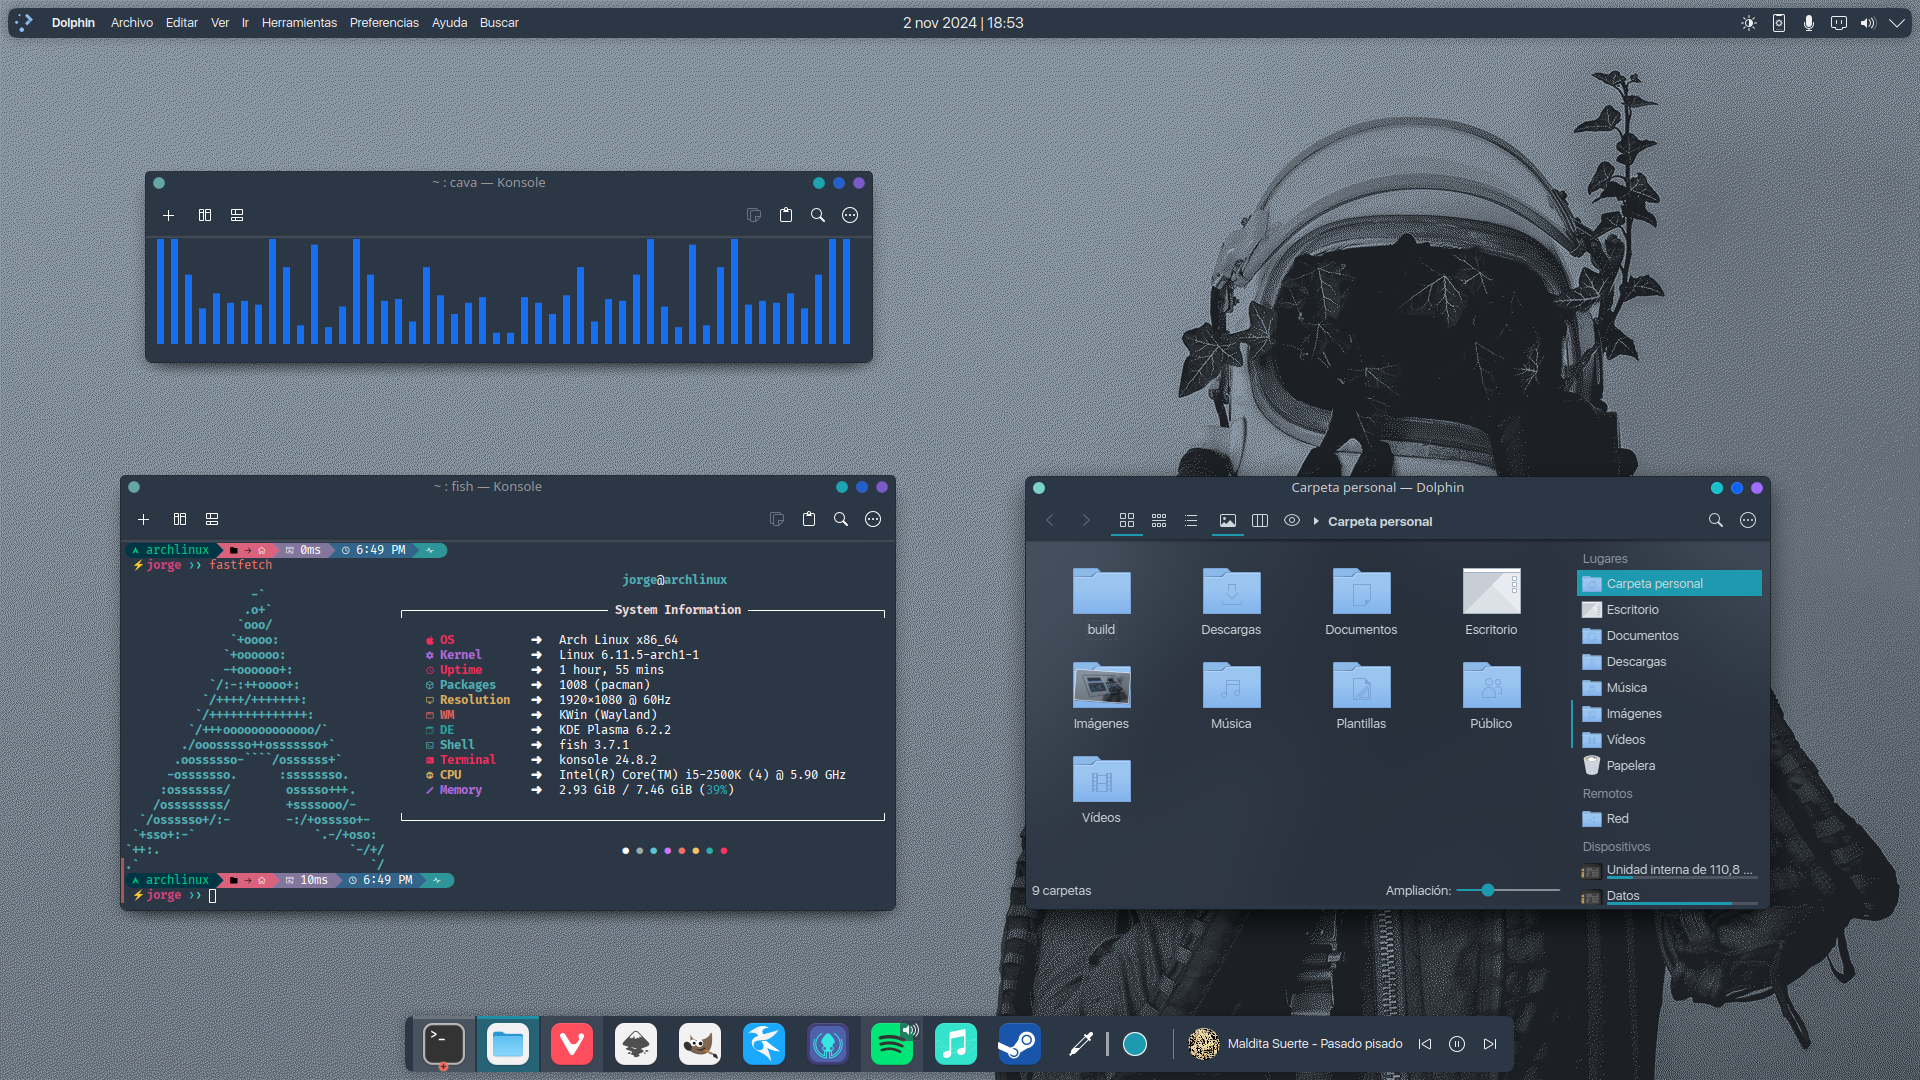Screen dimensions: 1920x1080
Task: Expand hidden system tray icons arrow
Action: point(1897,22)
